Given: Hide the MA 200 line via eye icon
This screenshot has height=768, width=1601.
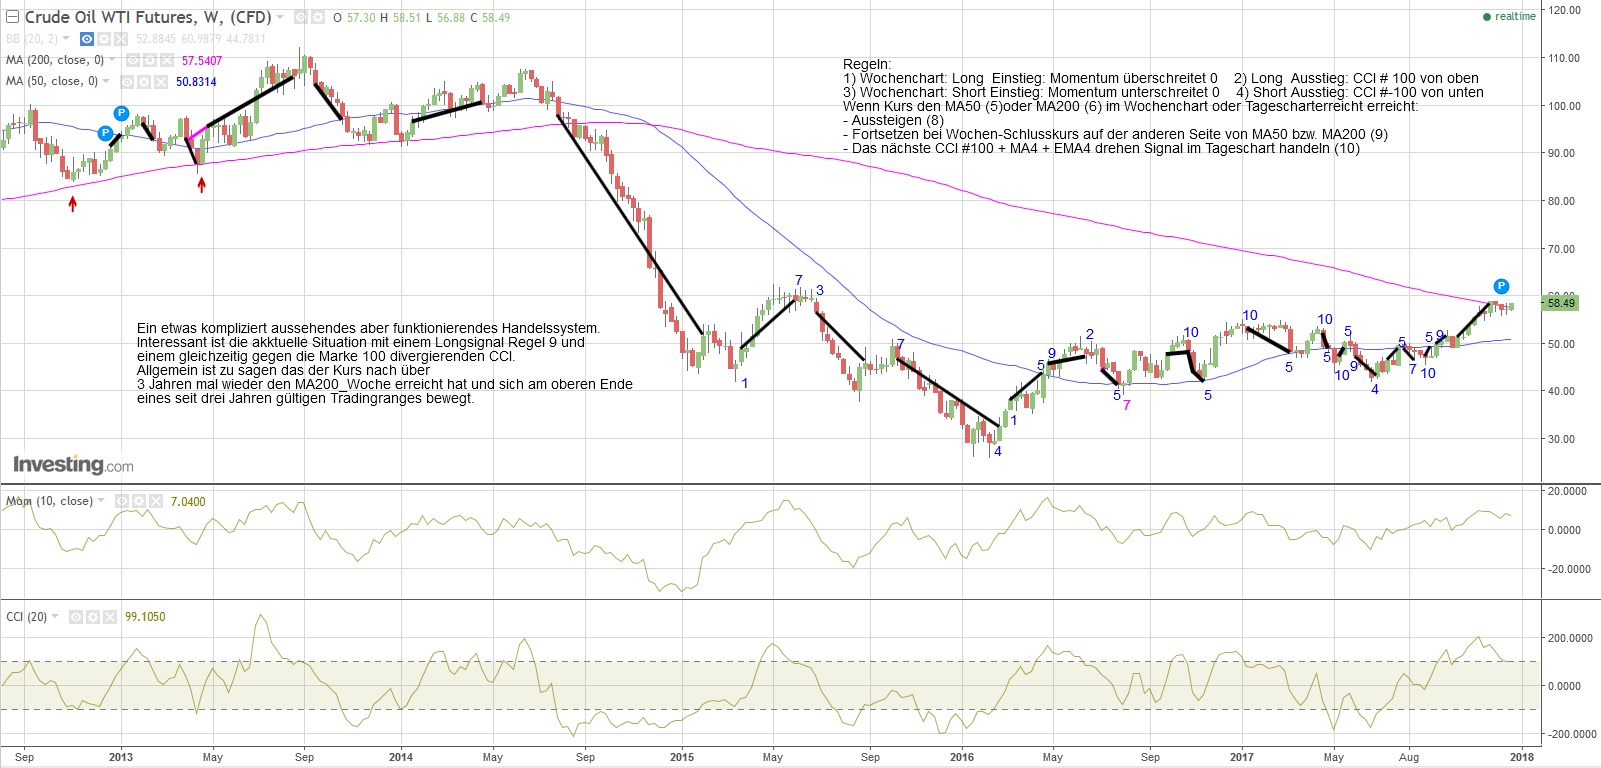Looking at the screenshot, I should [133, 60].
